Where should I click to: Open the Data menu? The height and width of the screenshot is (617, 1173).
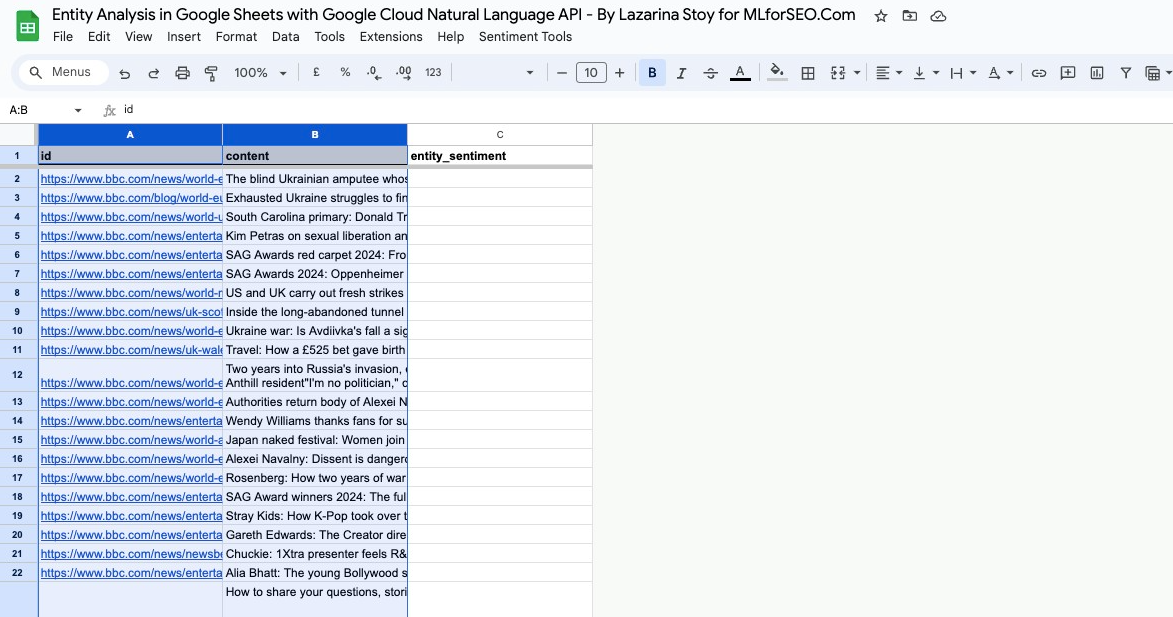click(x=286, y=37)
